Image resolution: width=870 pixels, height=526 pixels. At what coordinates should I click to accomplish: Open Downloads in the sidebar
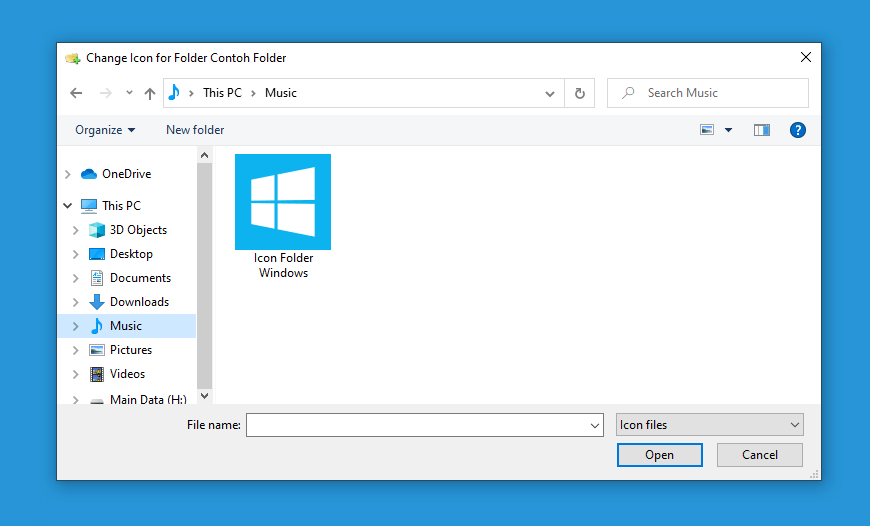[139, 301]
